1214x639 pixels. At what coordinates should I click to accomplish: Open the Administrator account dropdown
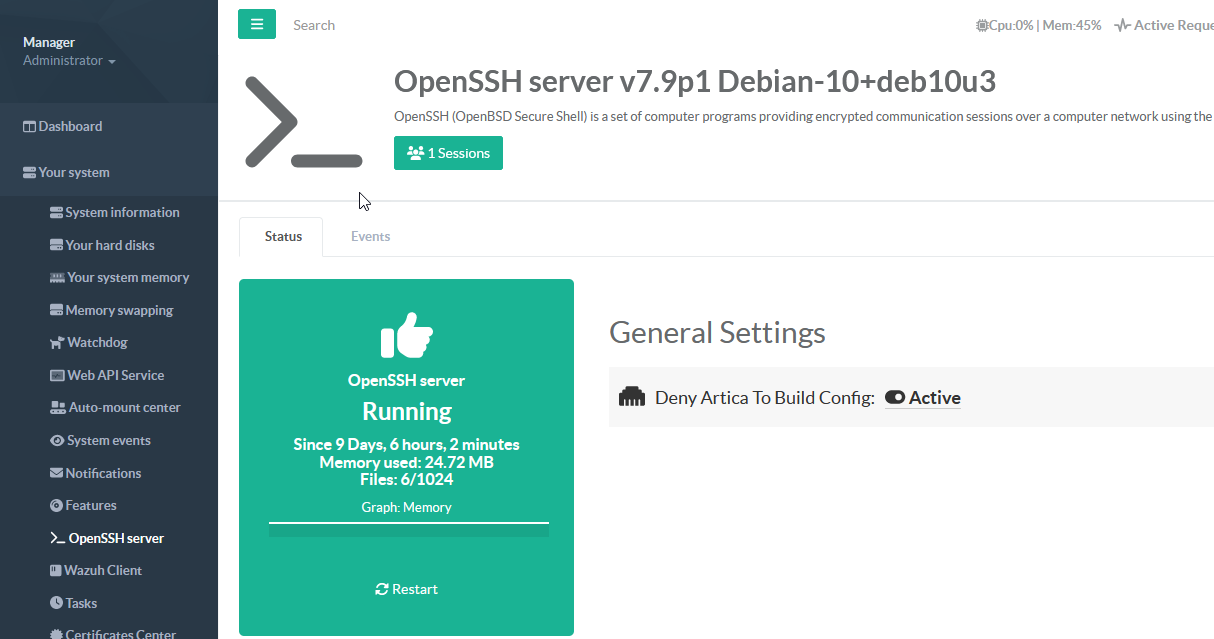(69, 61)
